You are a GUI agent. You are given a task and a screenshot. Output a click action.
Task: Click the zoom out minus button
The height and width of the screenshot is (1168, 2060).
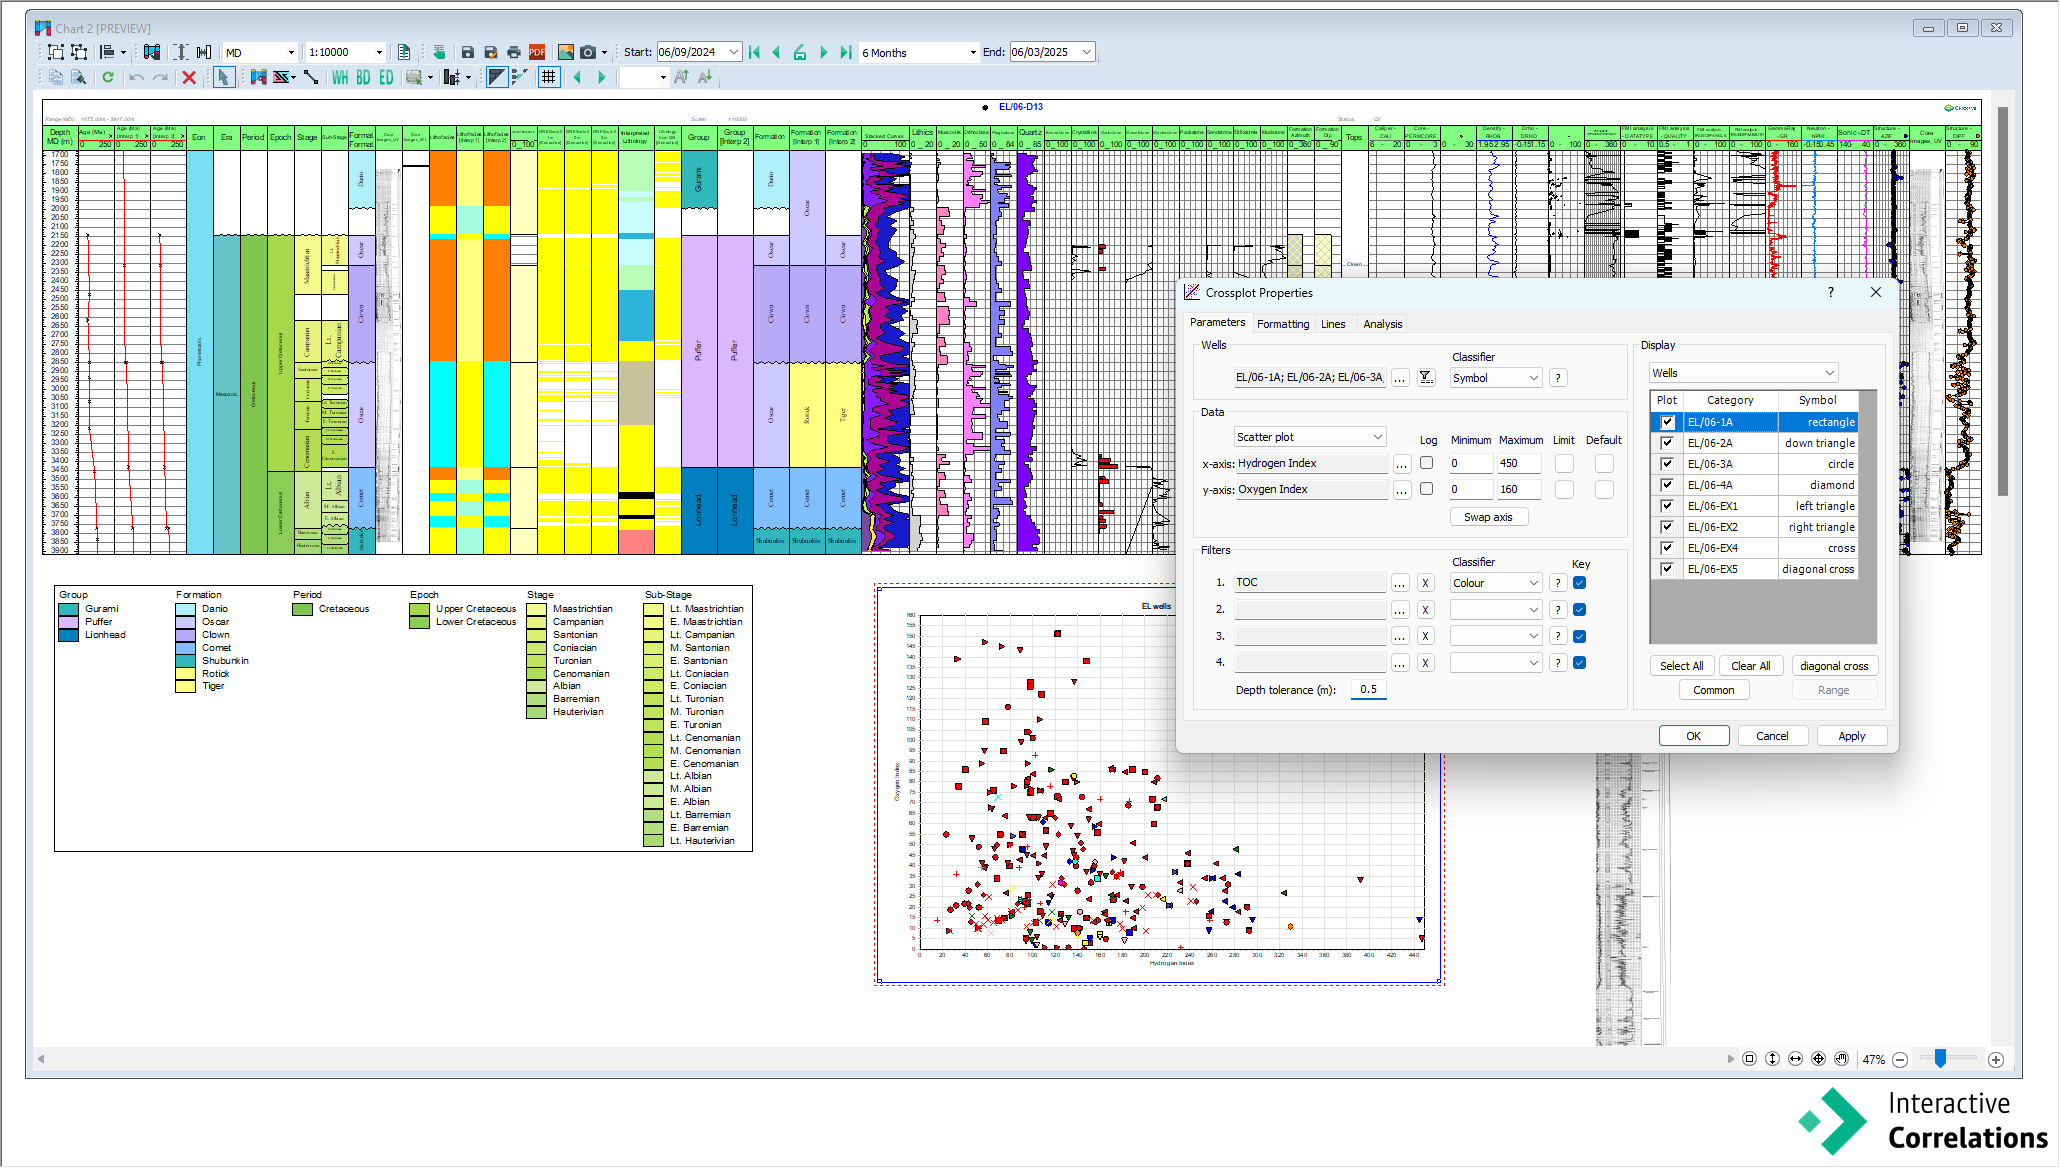[1900, 1060]
